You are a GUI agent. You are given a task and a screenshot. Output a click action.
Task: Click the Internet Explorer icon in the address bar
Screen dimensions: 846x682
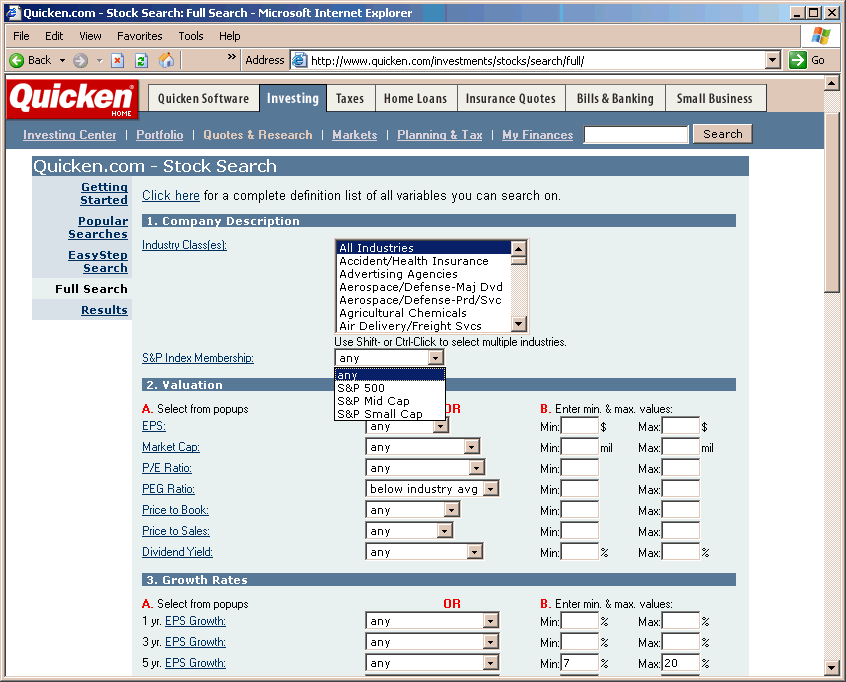(x=299, y=59)
